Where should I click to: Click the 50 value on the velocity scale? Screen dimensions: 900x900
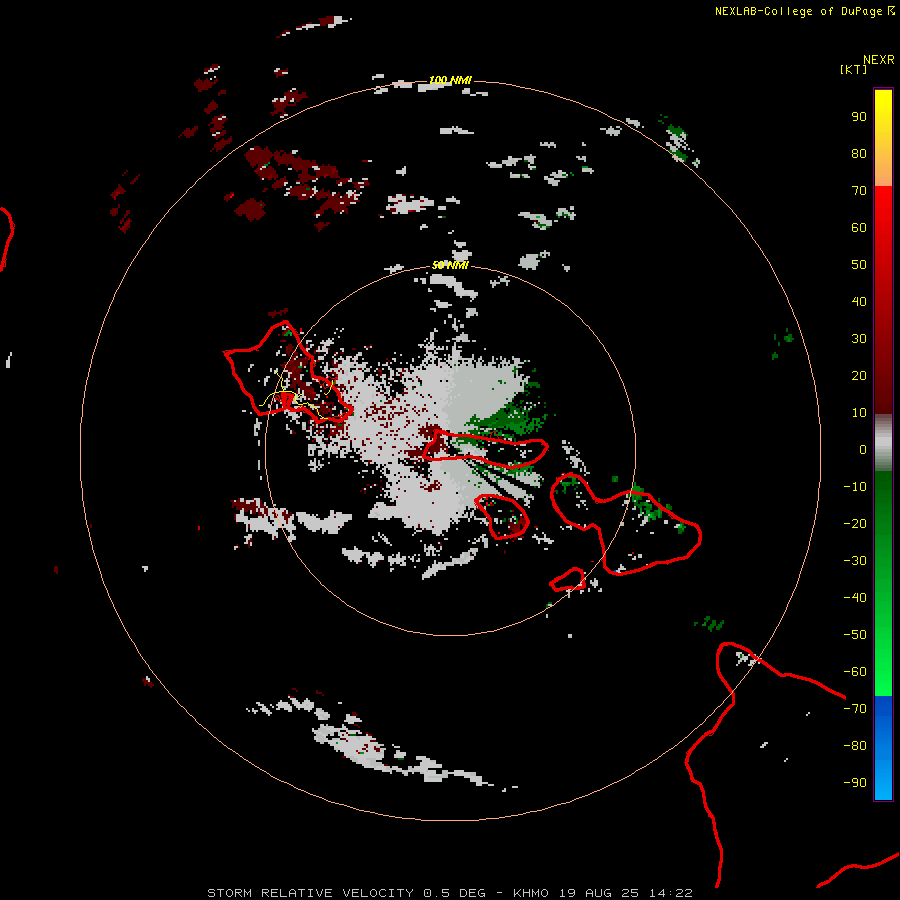coord(859,265)
